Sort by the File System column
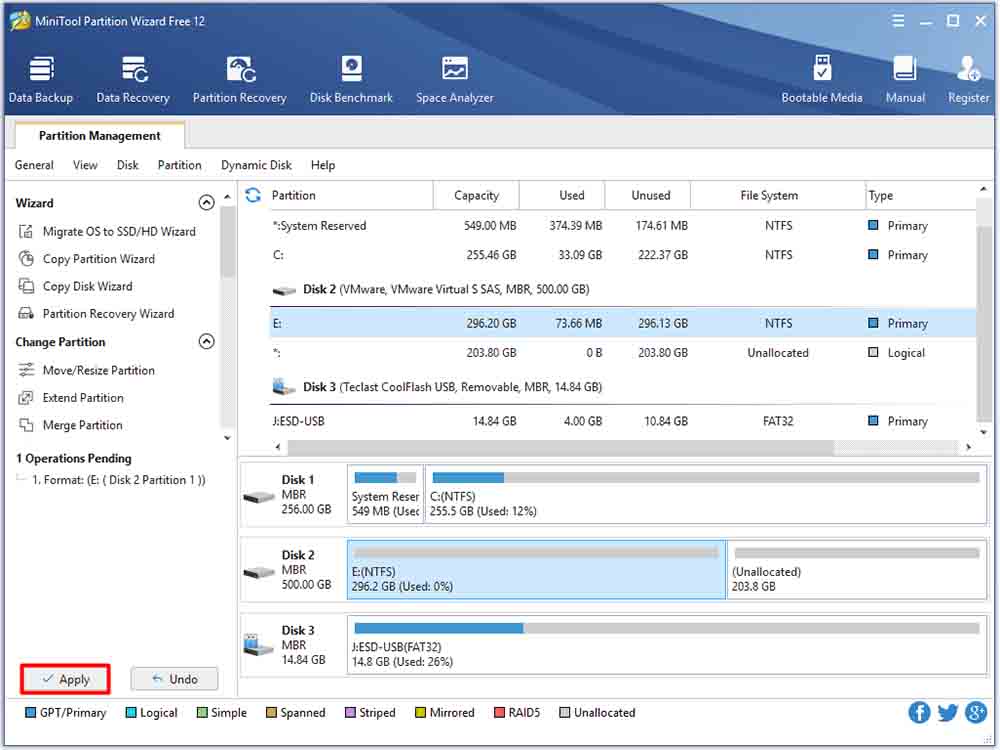Viewport: 1000px width, 750px height. point(777,195)
